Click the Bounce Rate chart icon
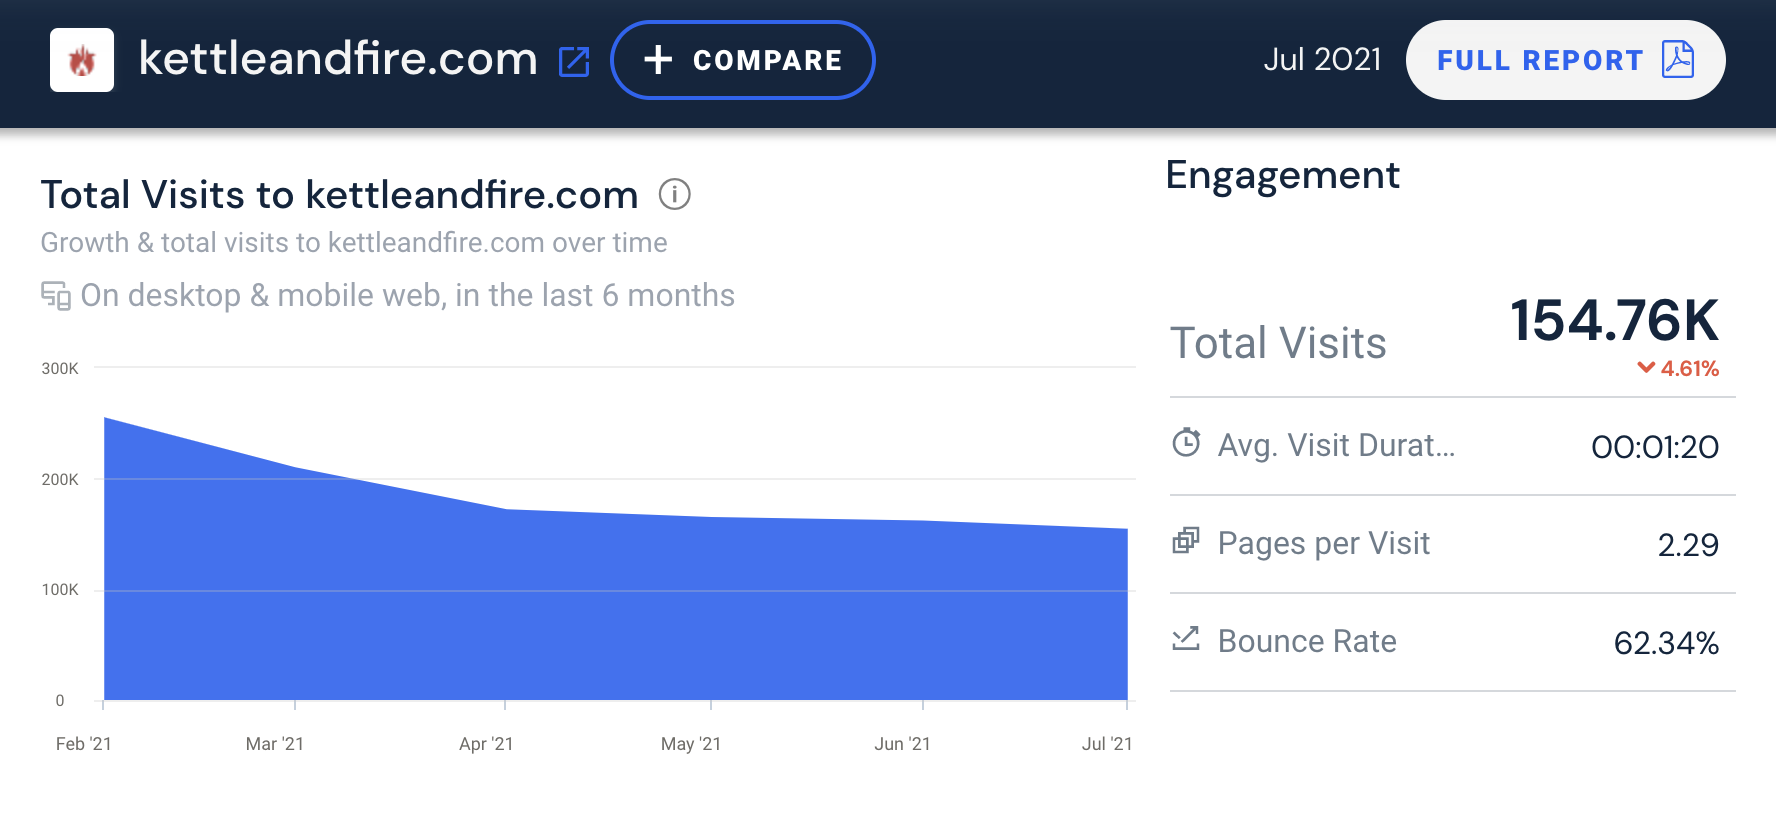The width and height of the screenshot is (1776, 818). [1186, 638]
